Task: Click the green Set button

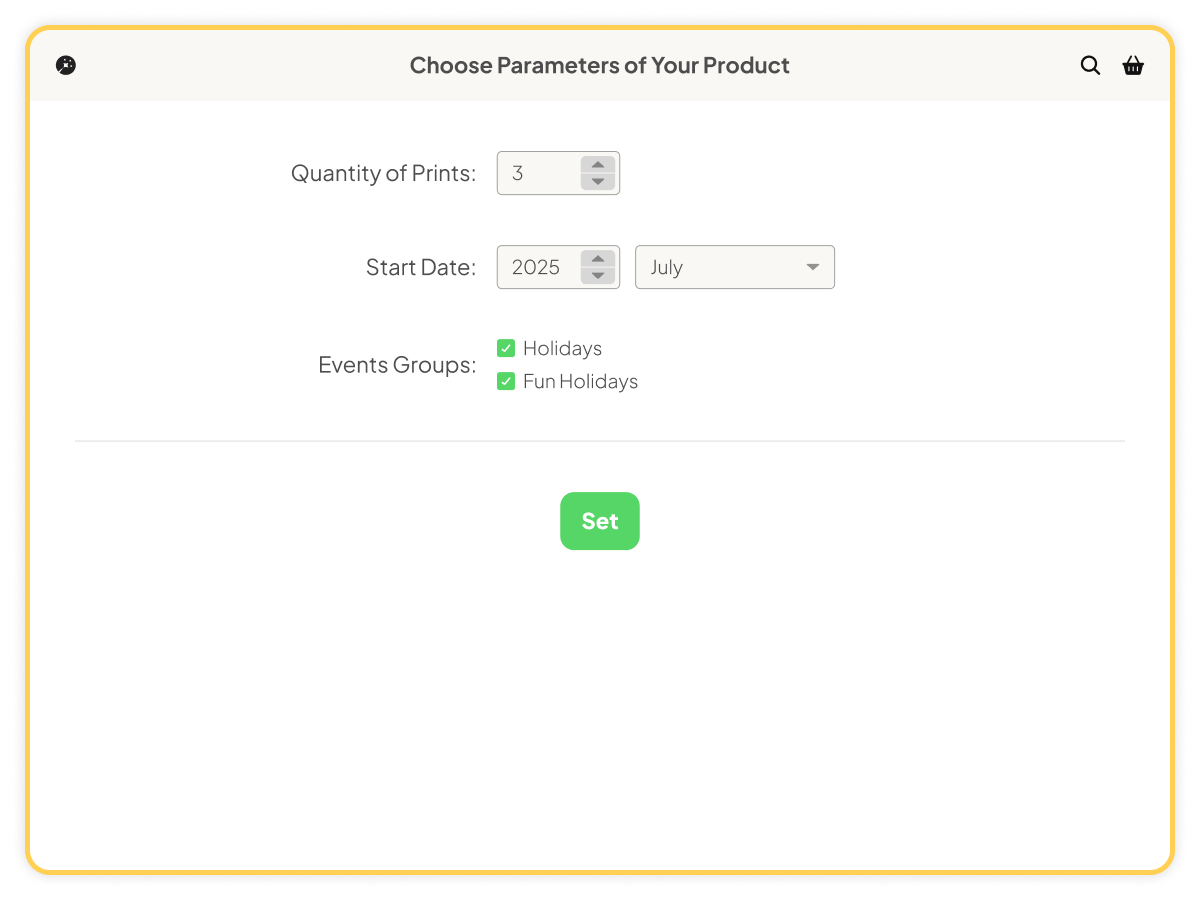Action: (x=600, y=521)
